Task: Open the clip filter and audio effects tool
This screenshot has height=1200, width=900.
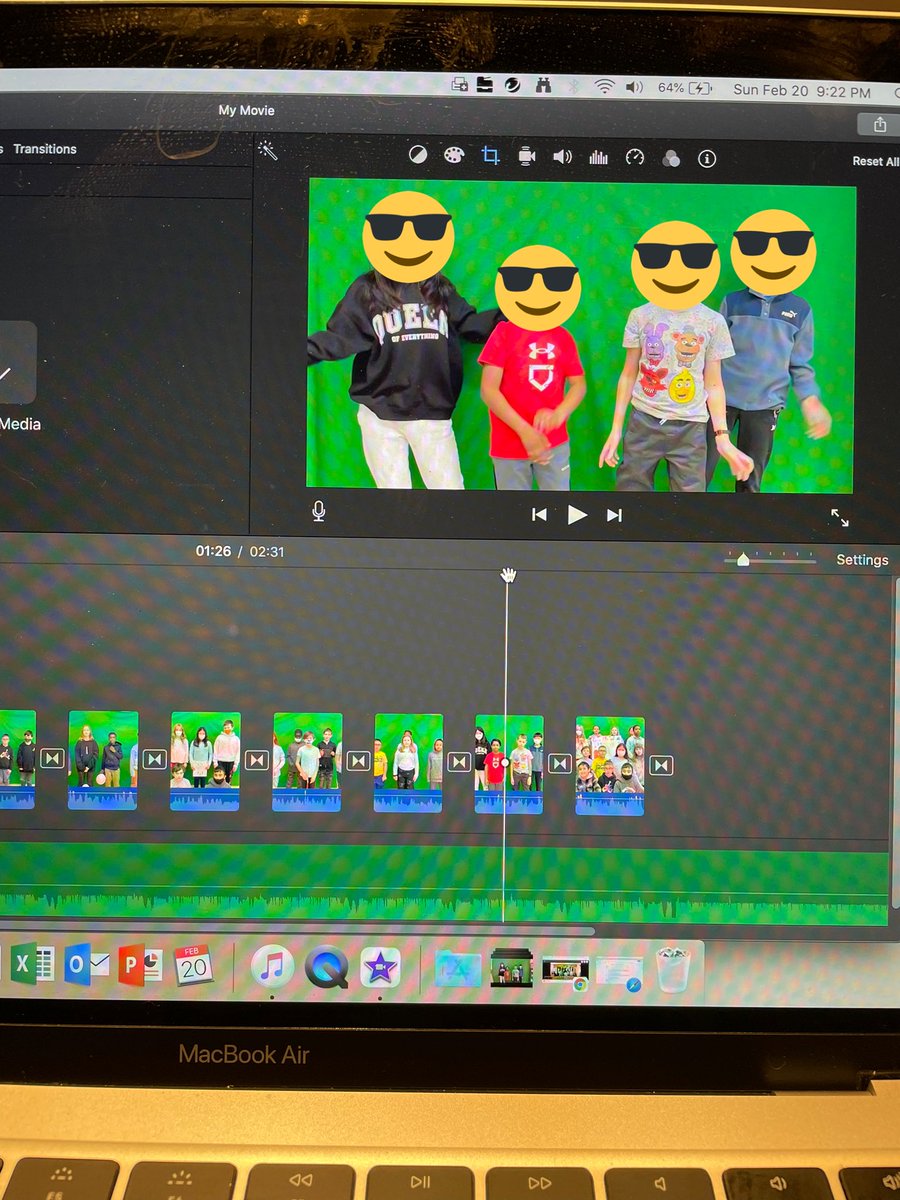Action: tap(671, 158)
